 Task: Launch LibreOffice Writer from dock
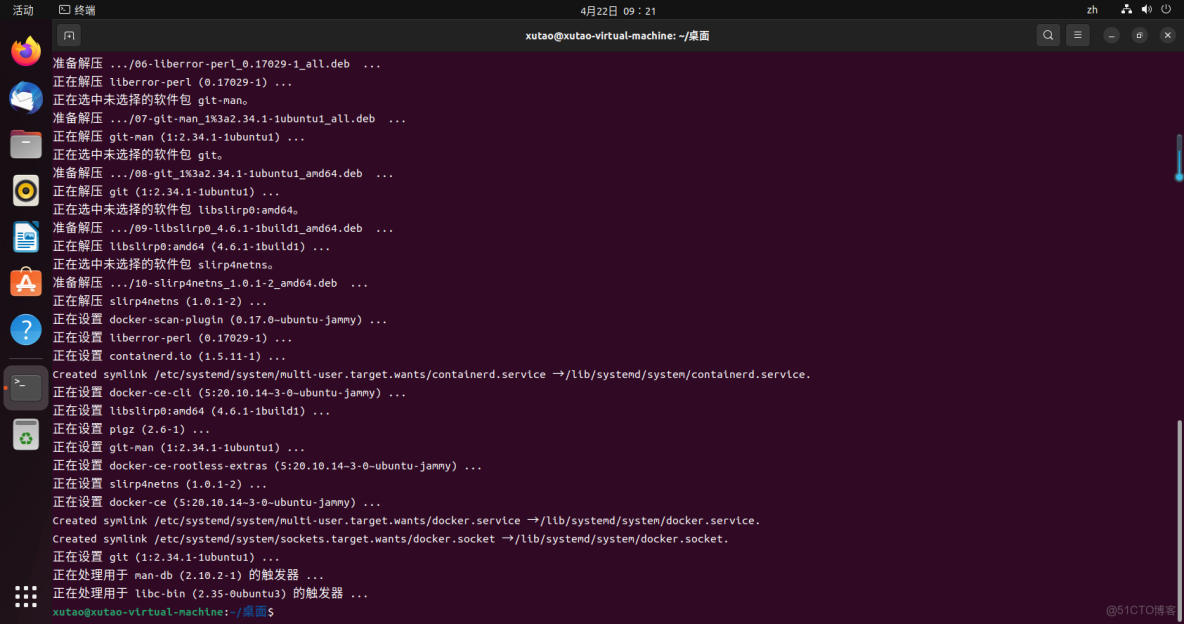[x=26, y=237]
